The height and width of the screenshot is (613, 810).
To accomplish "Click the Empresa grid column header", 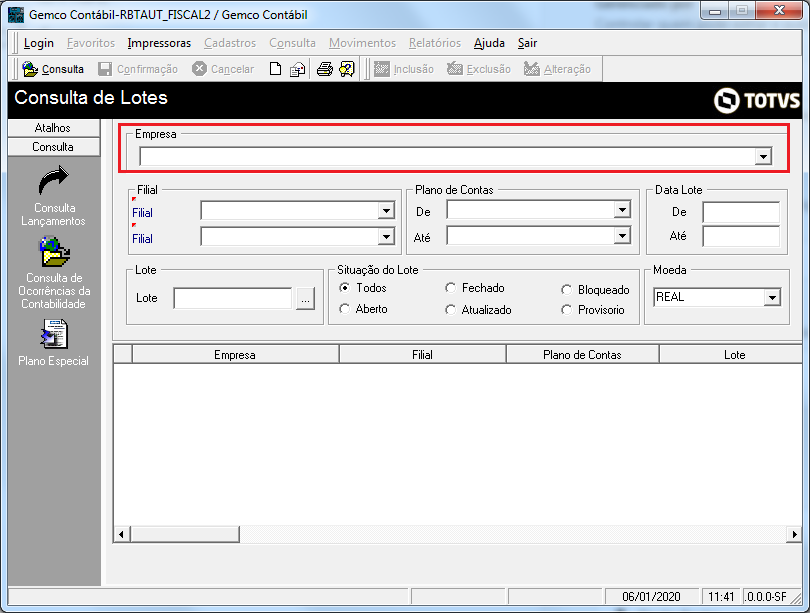I will pos(235,355).
